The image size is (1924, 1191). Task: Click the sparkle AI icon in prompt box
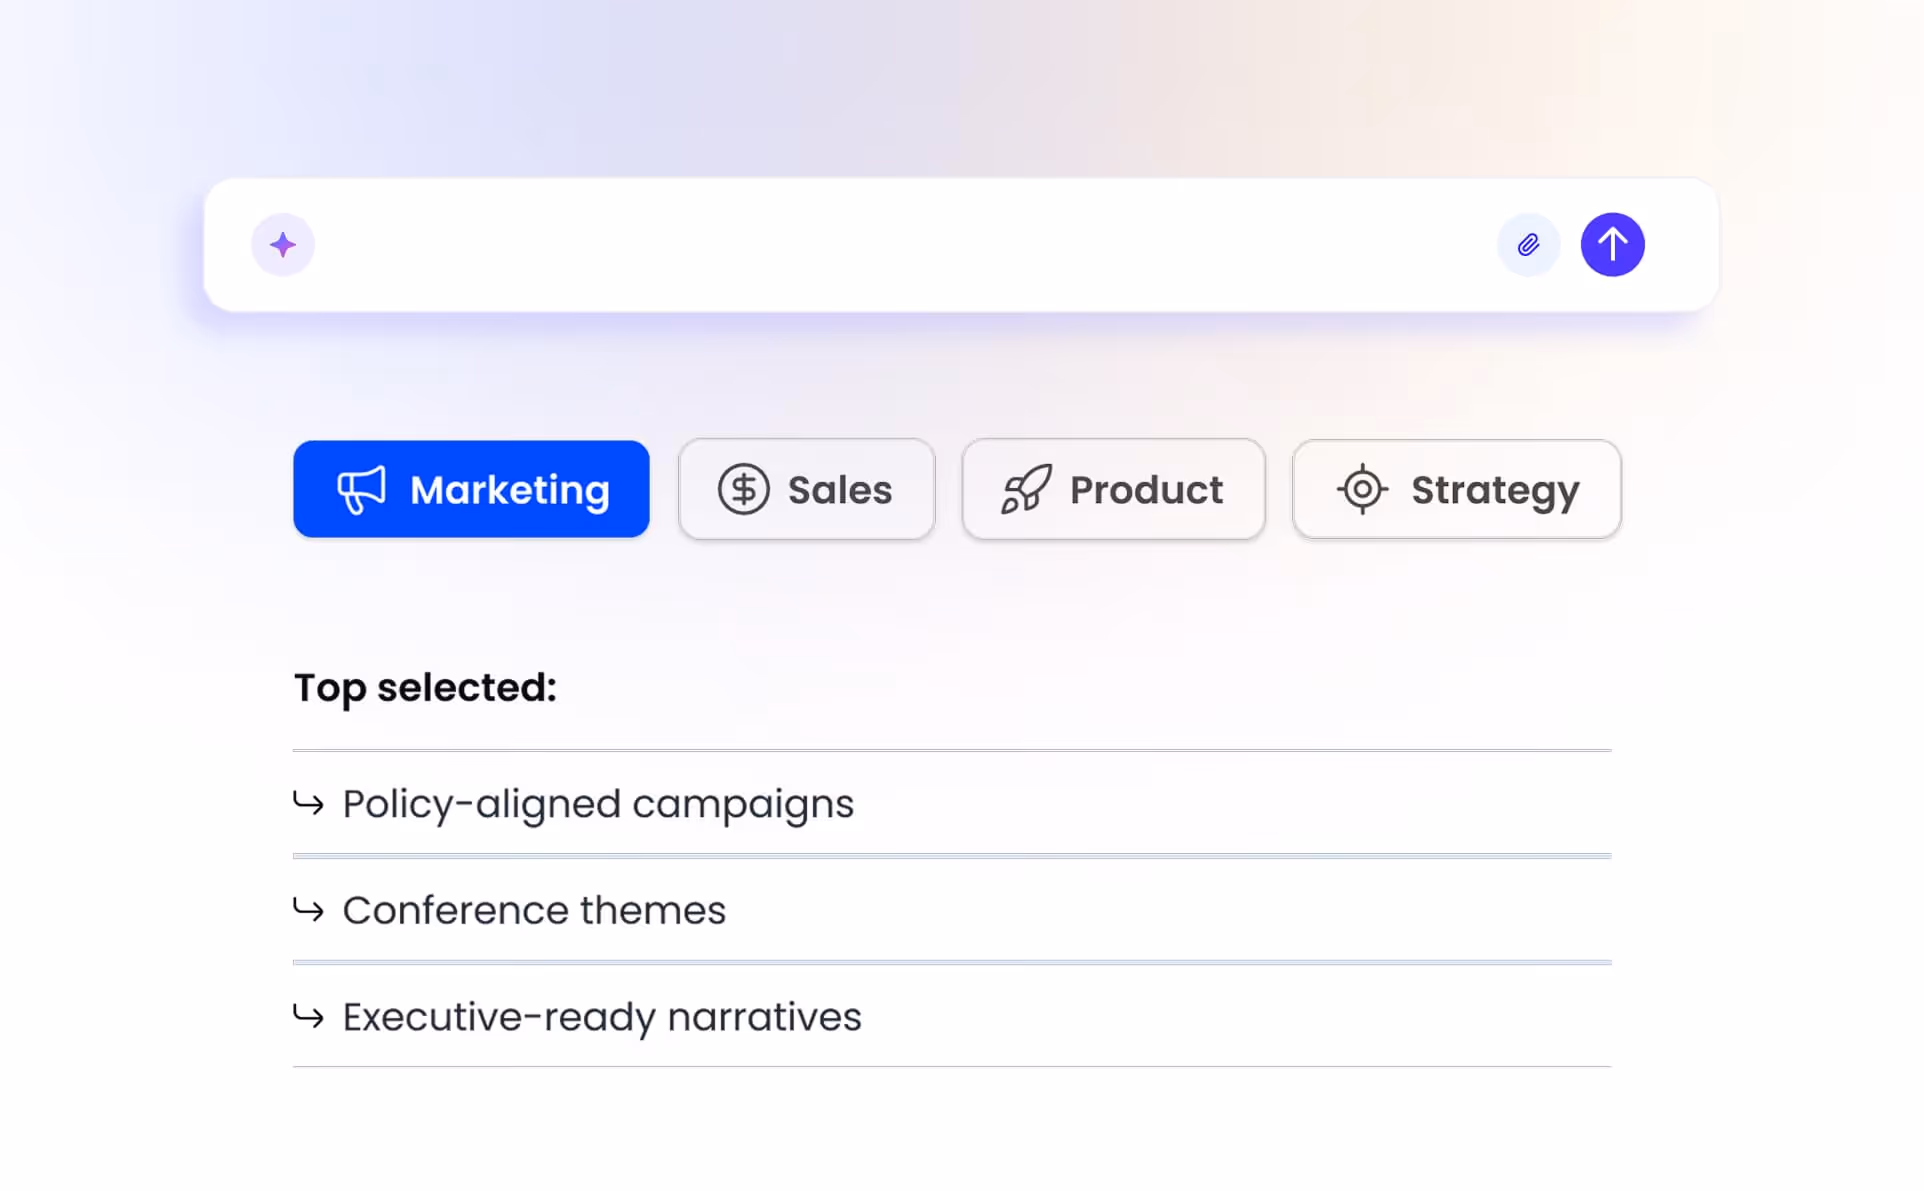pyautogui.click(x=283, y=245)
